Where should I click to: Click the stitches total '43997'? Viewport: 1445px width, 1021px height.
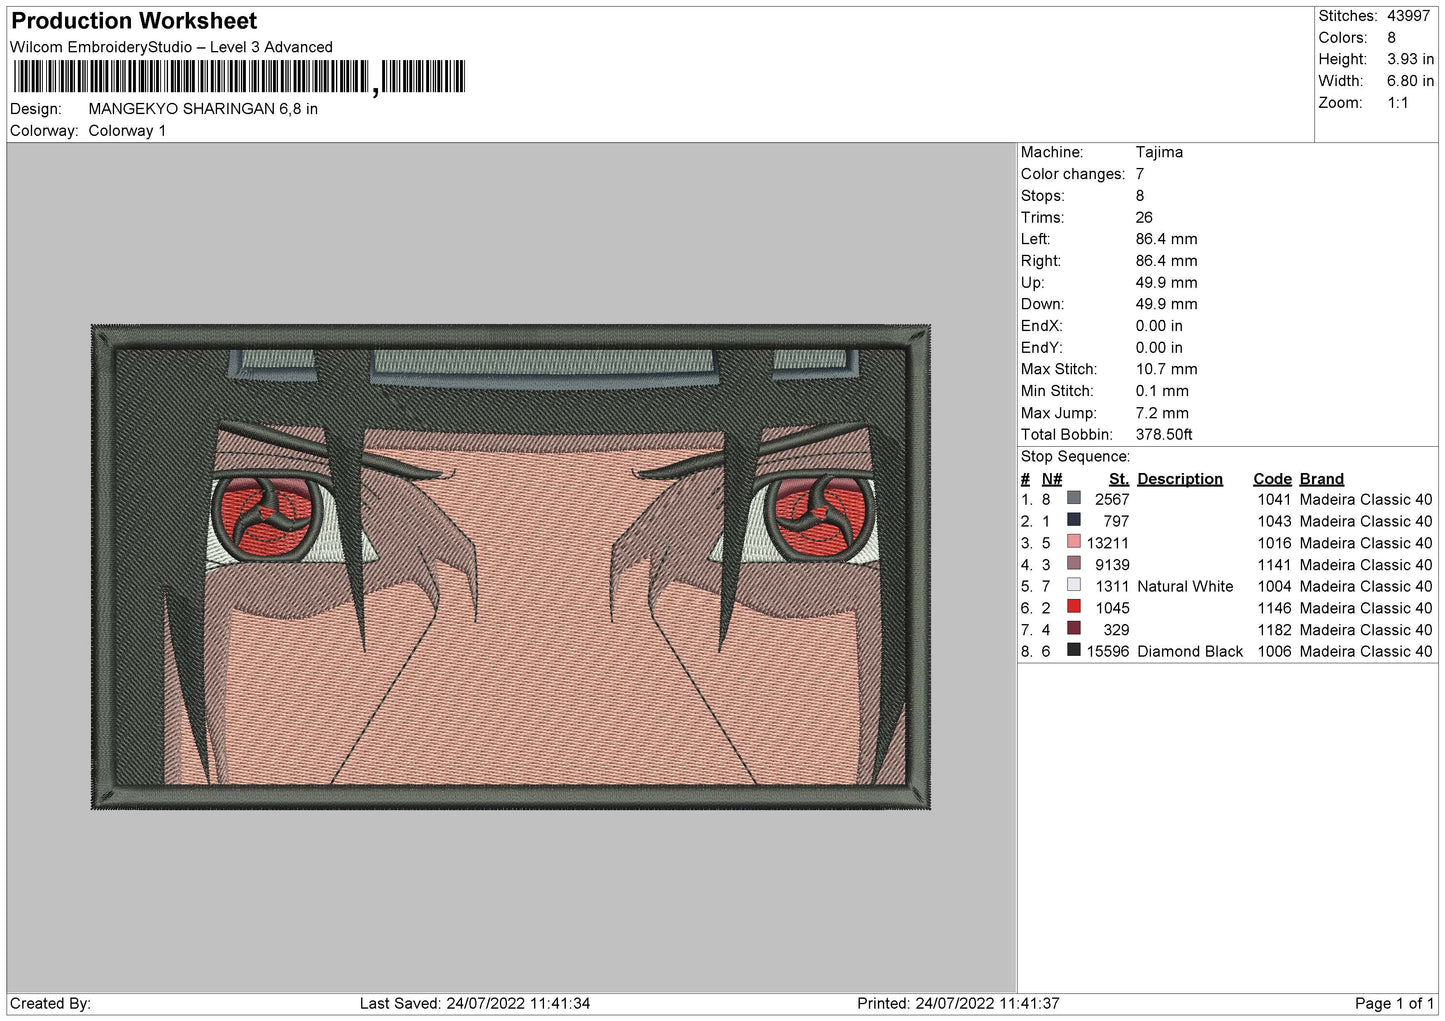coord(1408,16)
